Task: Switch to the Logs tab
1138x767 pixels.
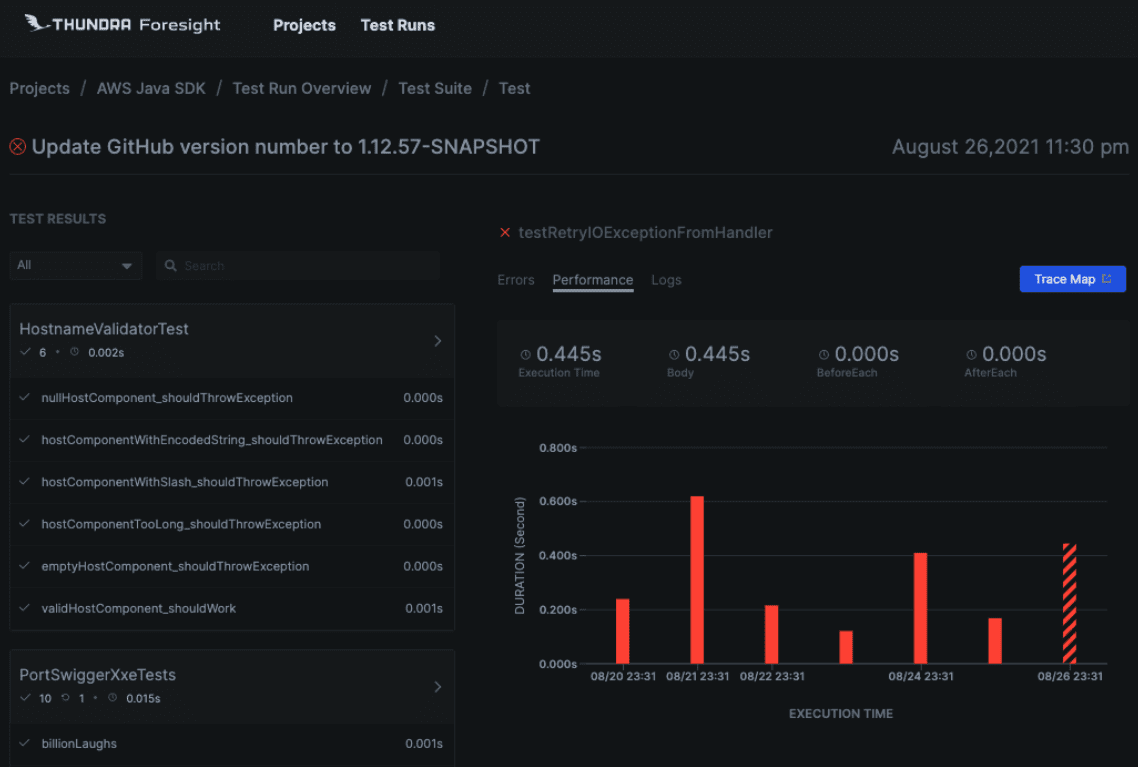Action: tap(666, 280)
